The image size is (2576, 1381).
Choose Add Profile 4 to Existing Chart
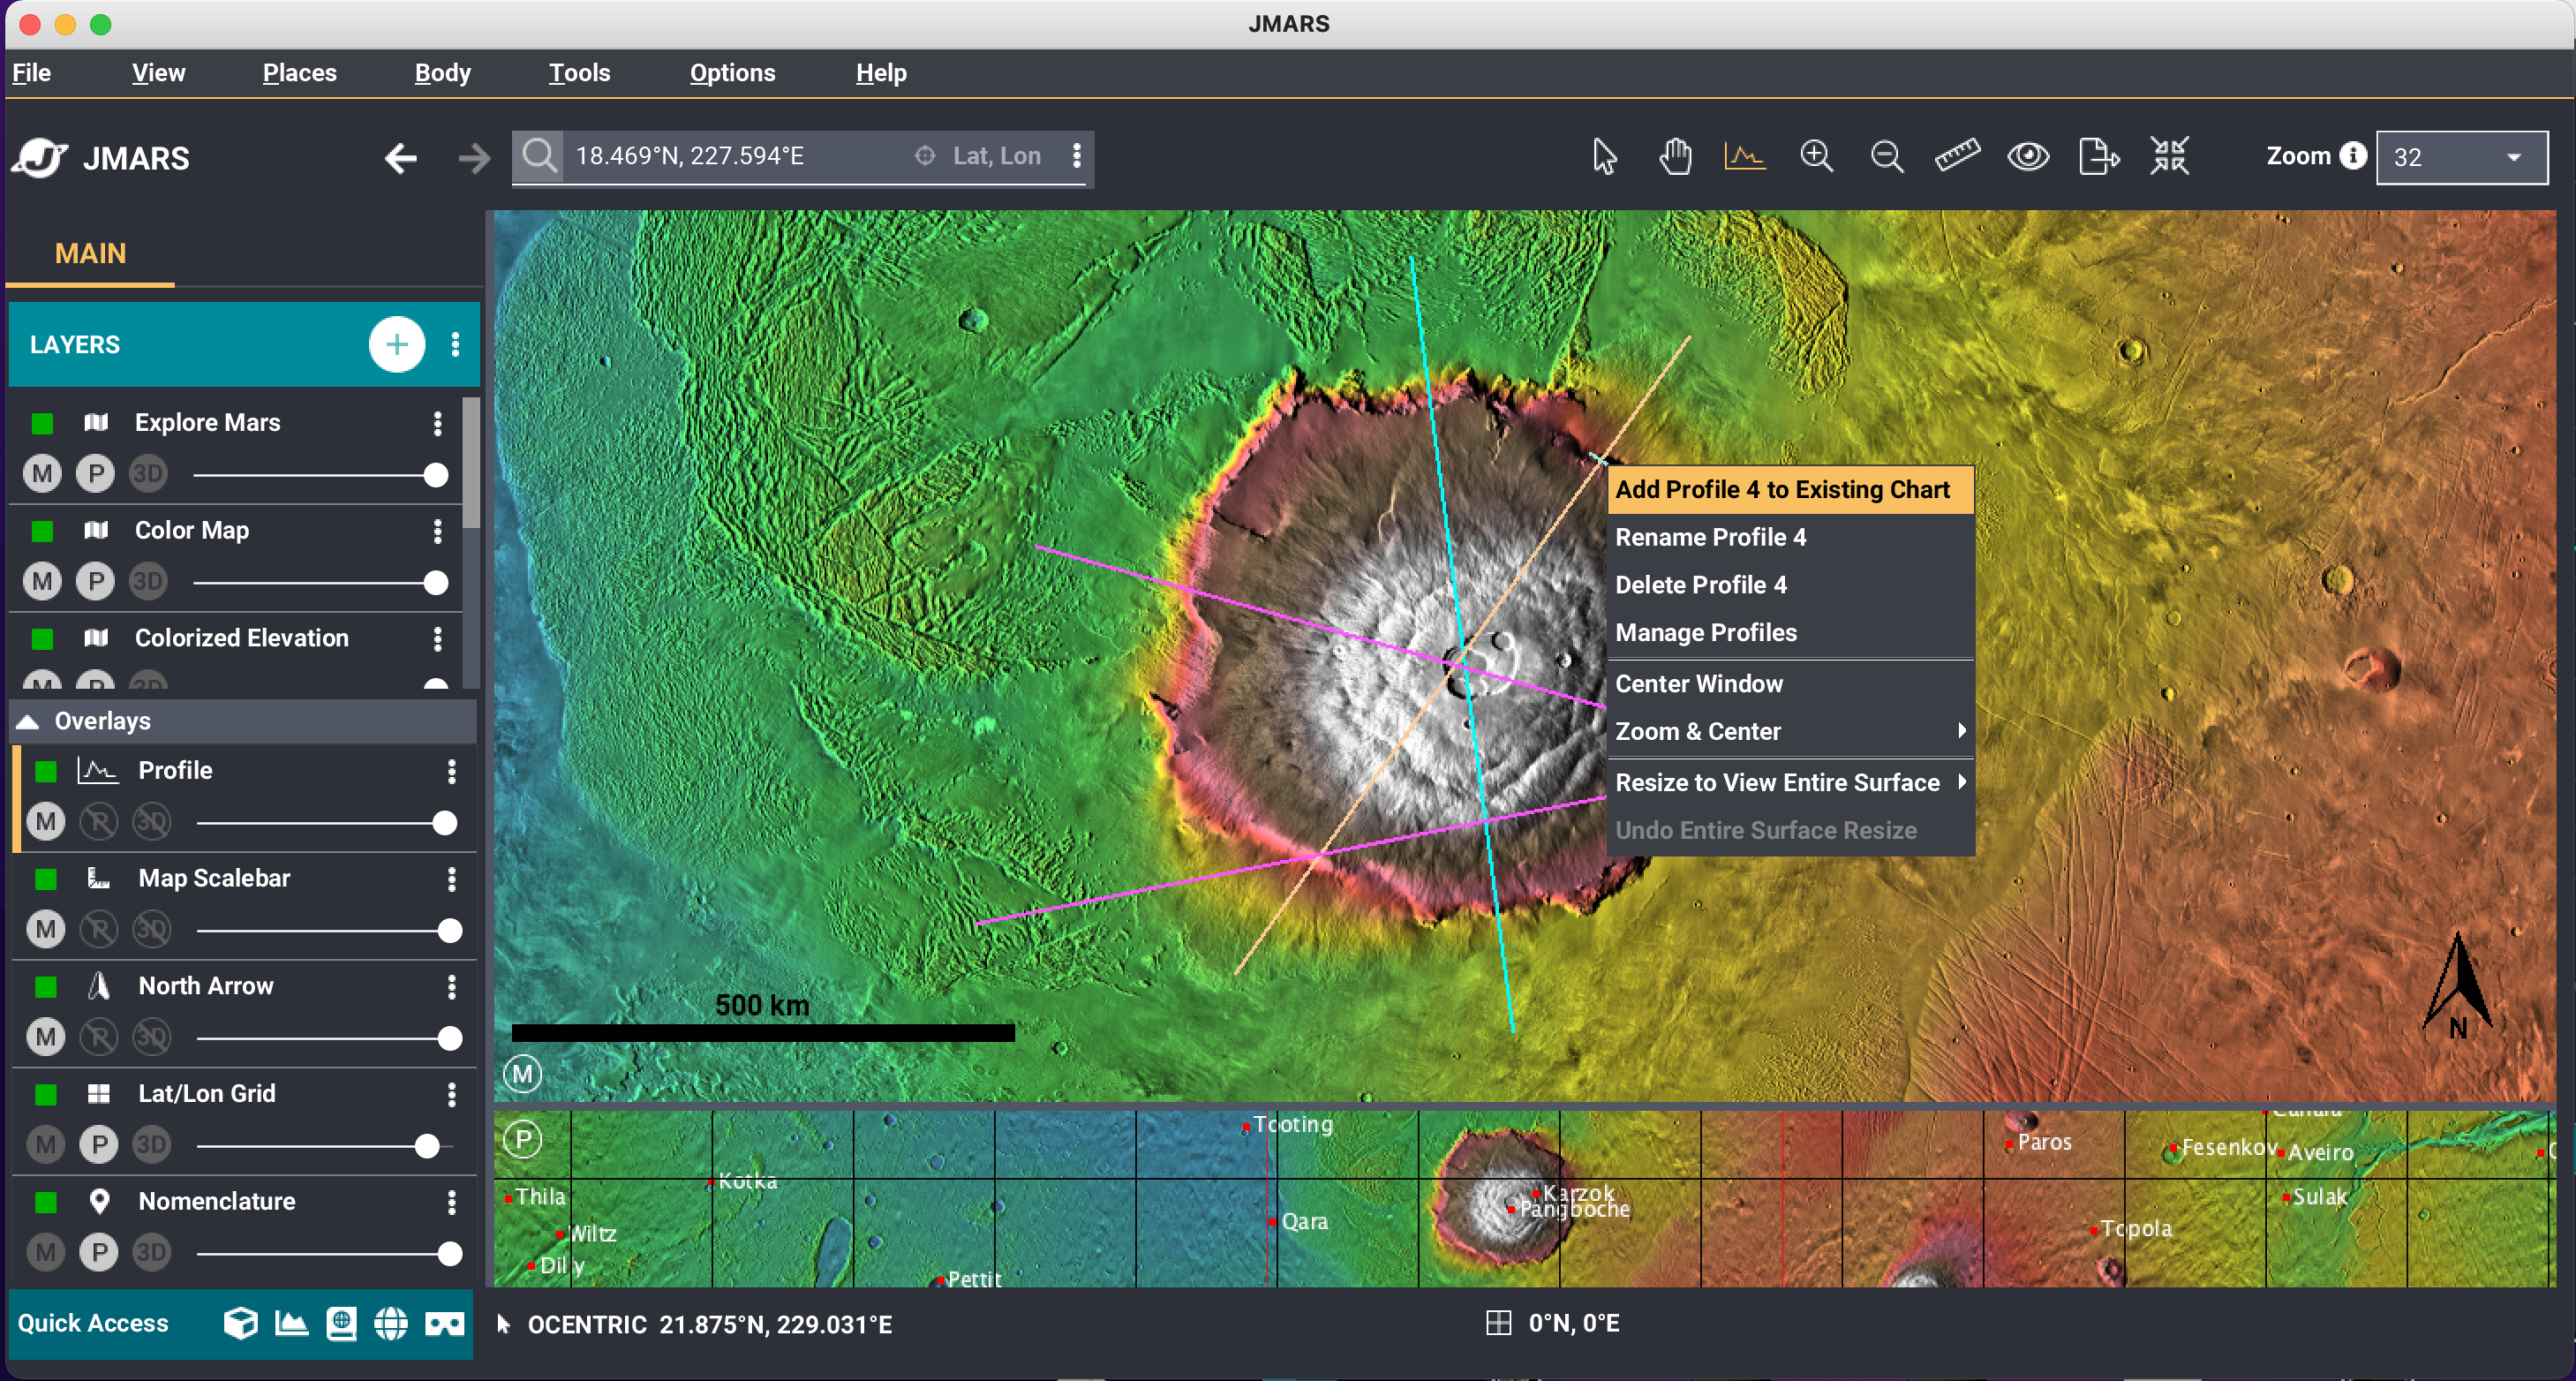1790,490
